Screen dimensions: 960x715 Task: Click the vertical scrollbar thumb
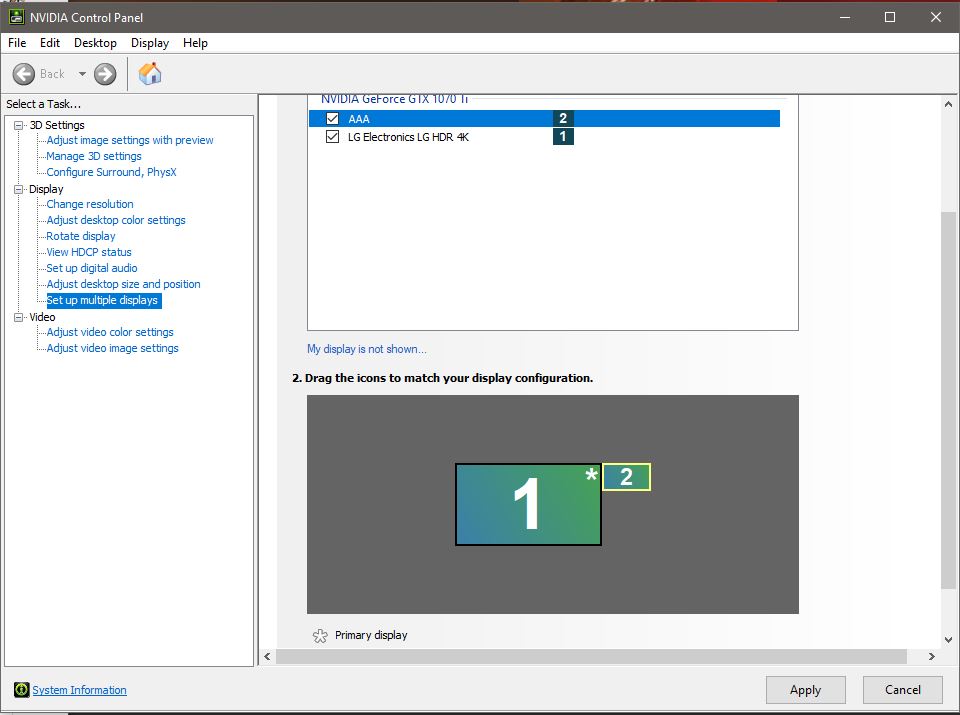[948, 400]
